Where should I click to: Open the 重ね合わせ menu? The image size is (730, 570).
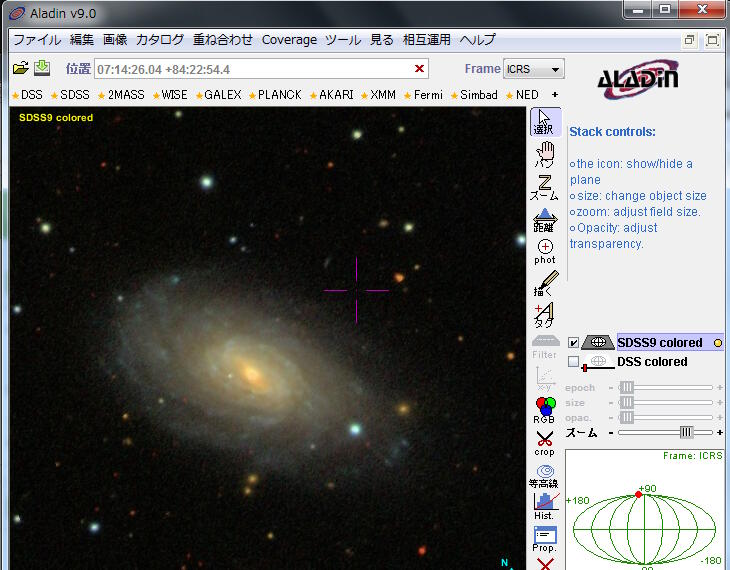coord(223,40)
